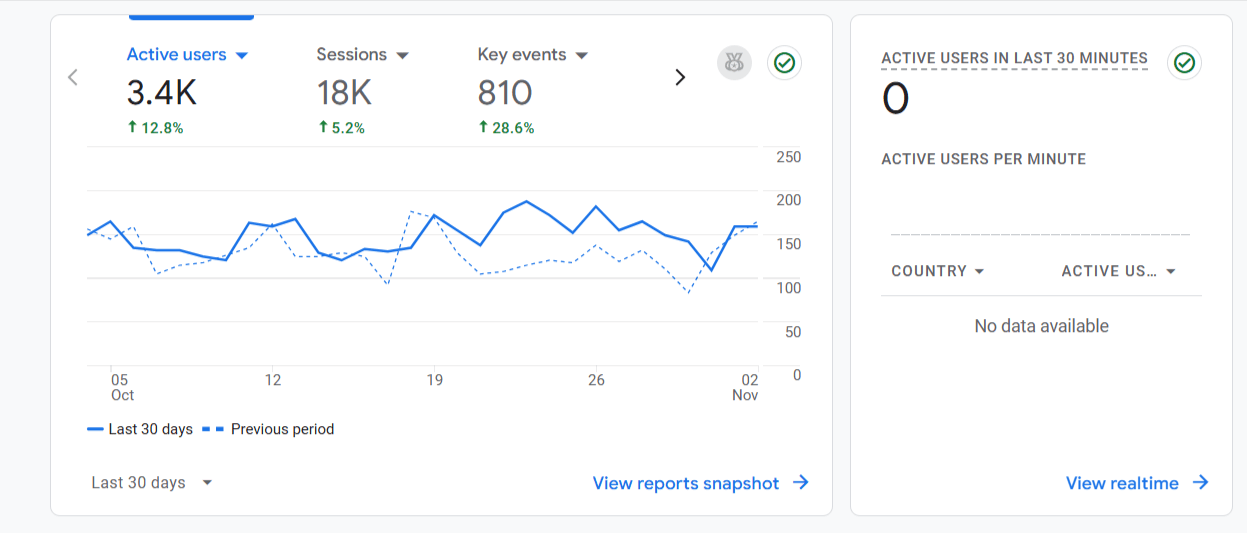The height and width of the screenshot is (533, 1247).
Task: Click the right chevron to show more metrics
Action: point(680,77)
